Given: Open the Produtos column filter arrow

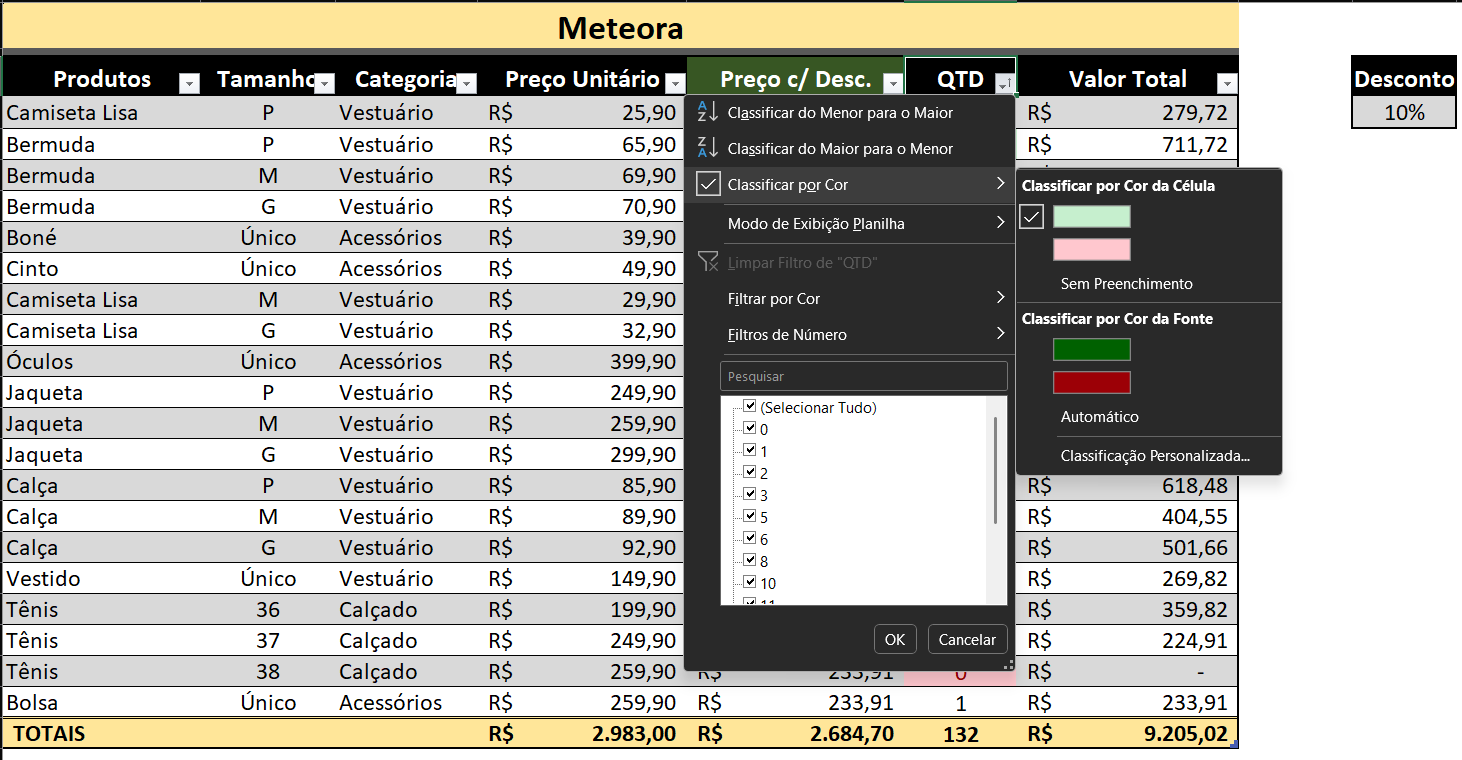Looking at the screenshot, I should tap(189, 83).
